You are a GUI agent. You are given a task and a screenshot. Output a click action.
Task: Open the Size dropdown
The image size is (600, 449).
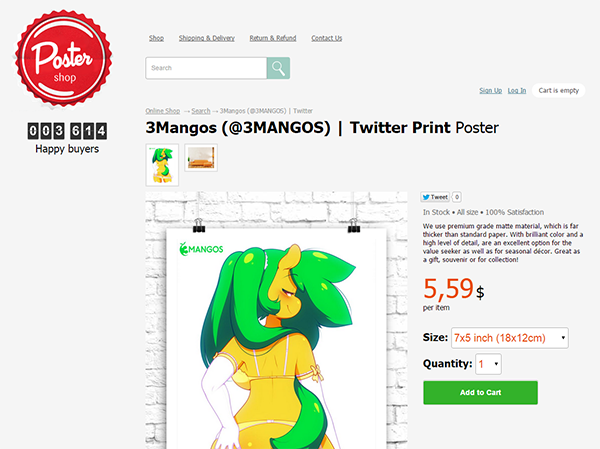tap(510, 338)
